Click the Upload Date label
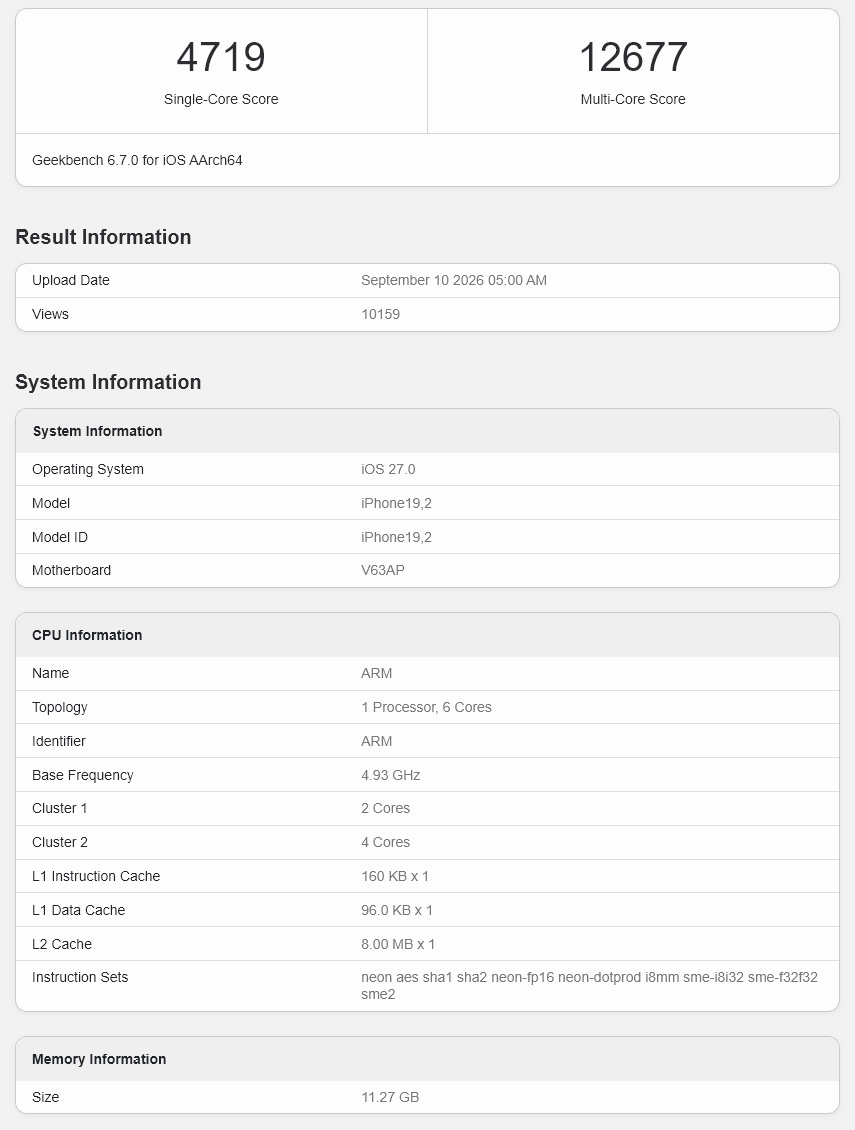The image size is (855, 1130). coord(71,280)
